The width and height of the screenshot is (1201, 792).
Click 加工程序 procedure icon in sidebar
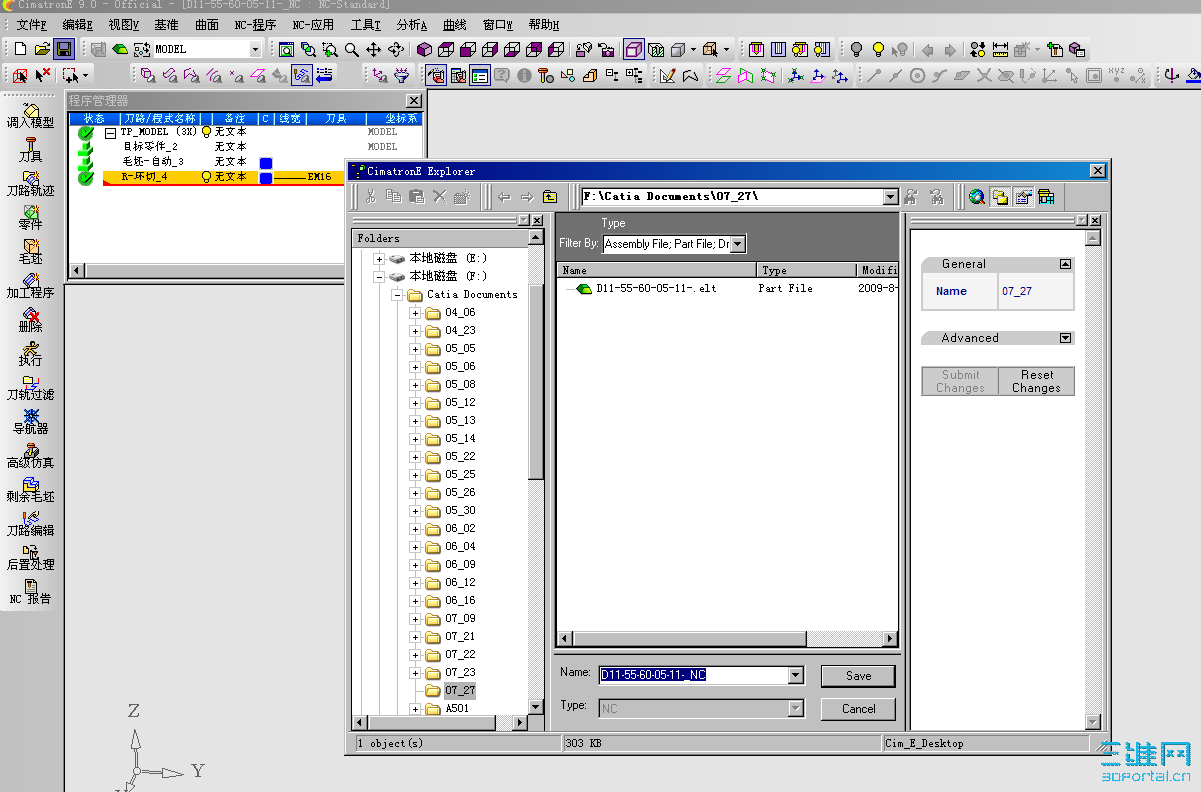click(30, 285)
